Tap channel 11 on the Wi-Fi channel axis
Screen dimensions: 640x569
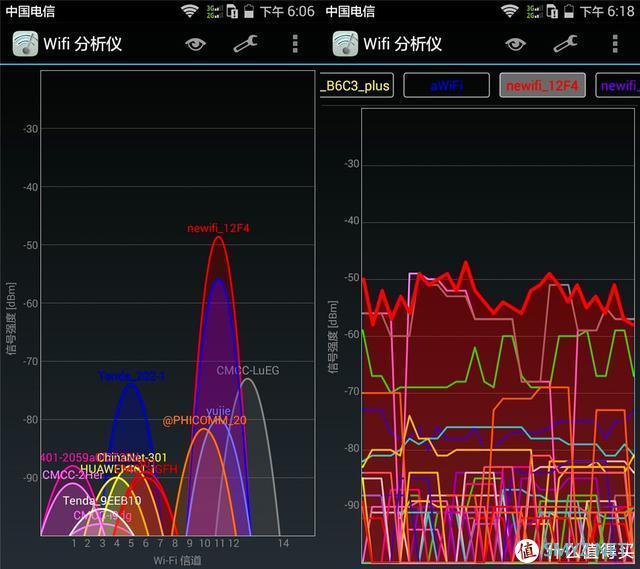220,543
